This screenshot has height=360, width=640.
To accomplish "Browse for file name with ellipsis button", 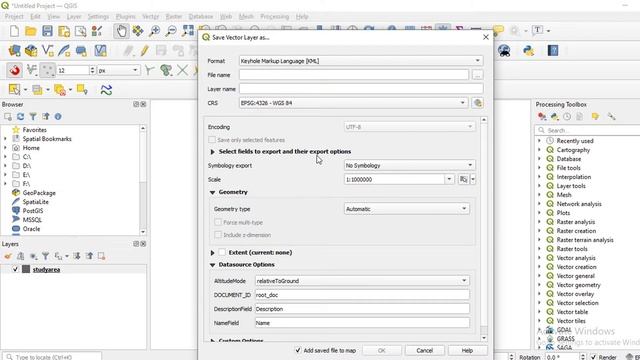I will pyautogui.click(x=477, y=75).
